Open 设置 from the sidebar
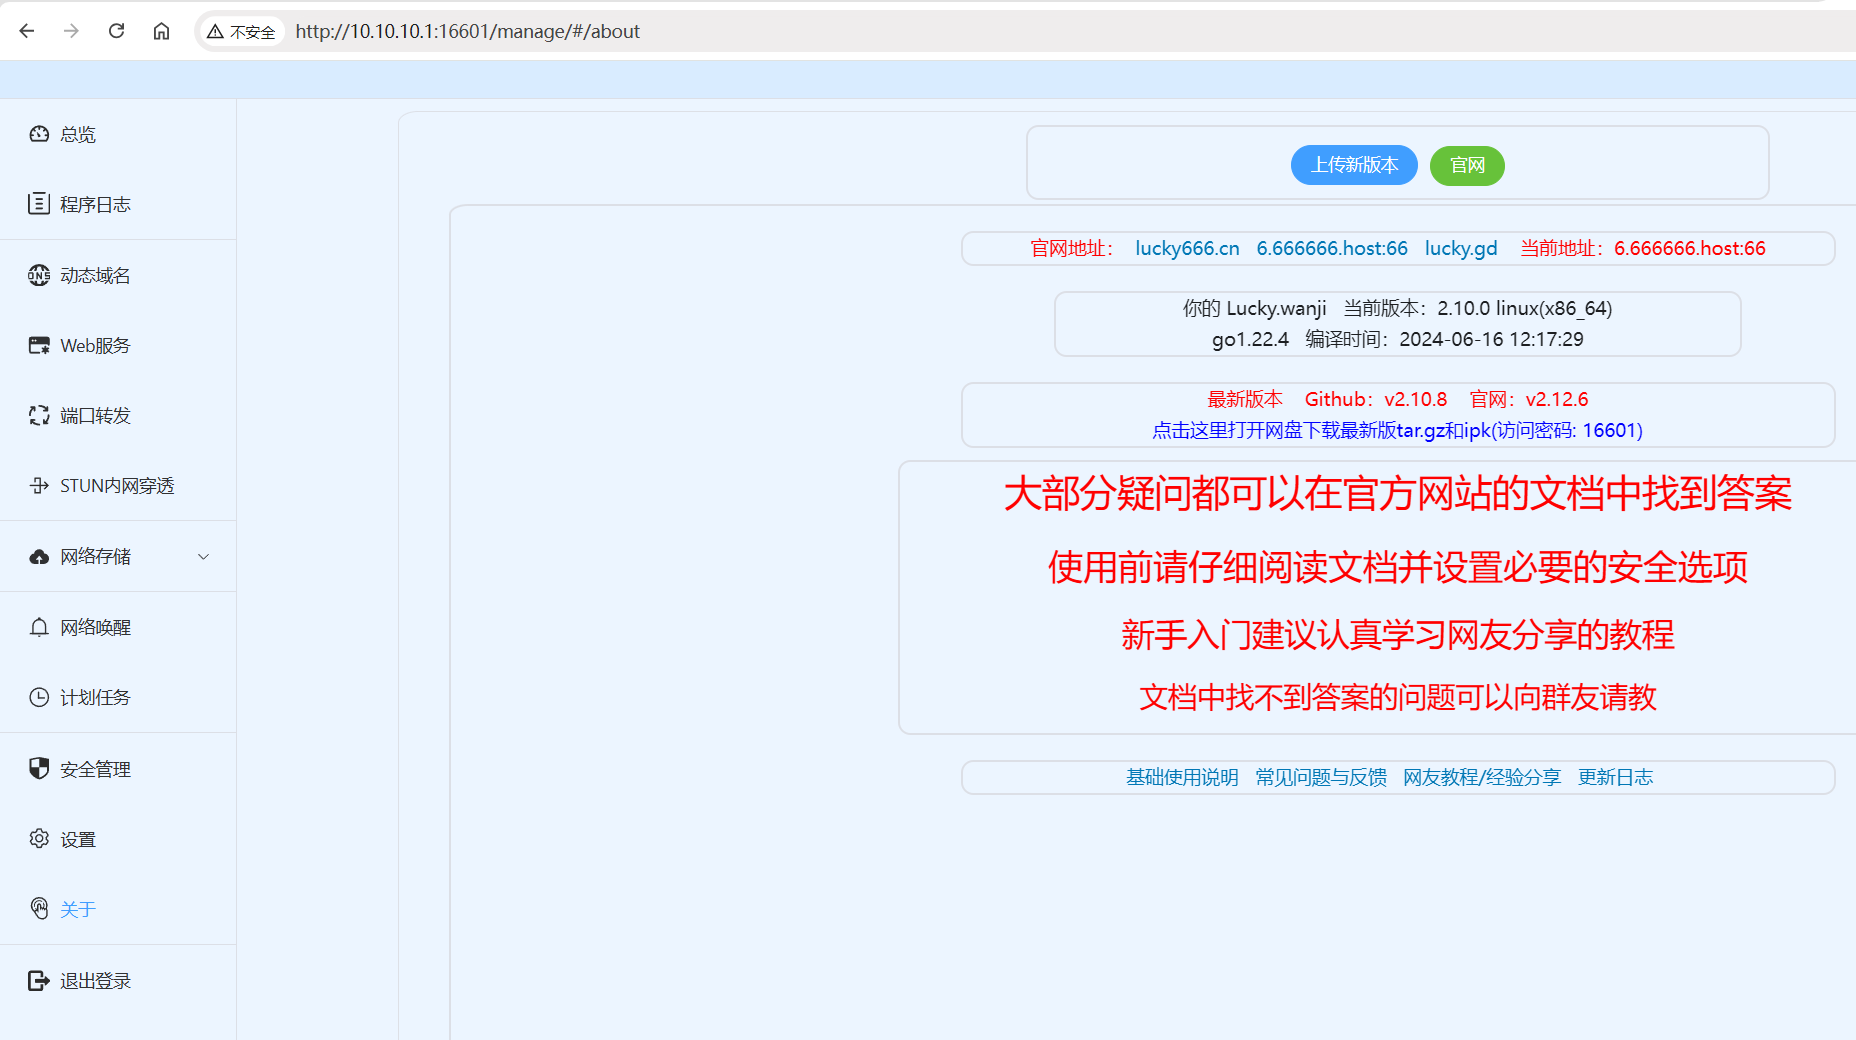Image resolution: width=1856 pixels, height=1040 pixels. (x=118, y=839)
